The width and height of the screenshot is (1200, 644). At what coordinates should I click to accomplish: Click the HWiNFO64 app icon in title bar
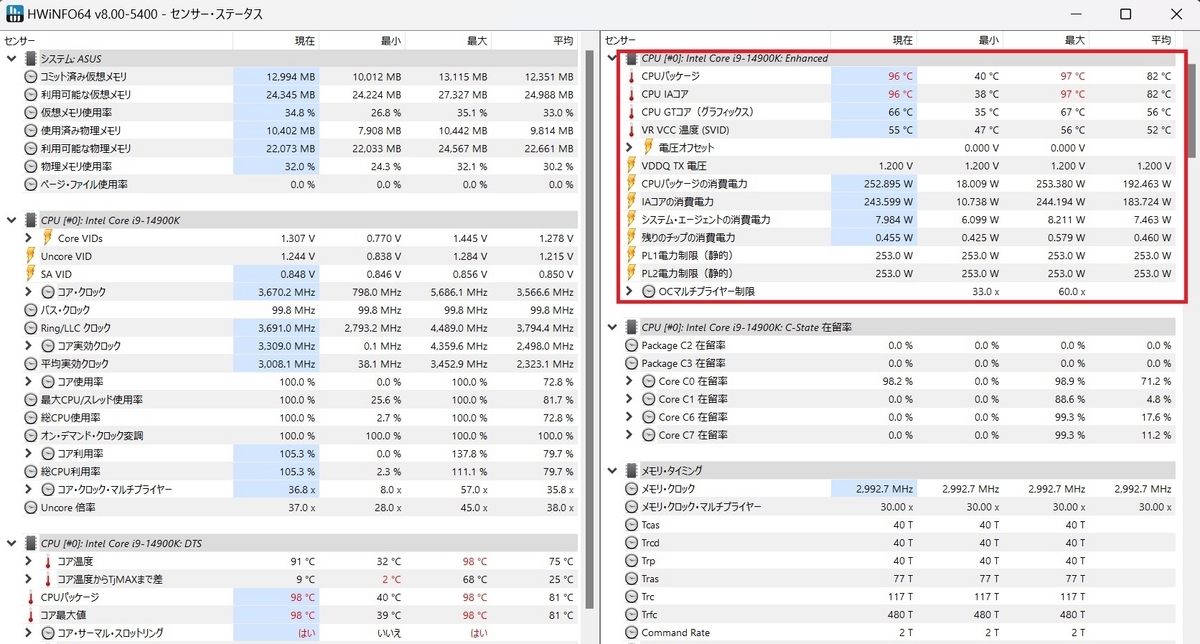point(16,14)
